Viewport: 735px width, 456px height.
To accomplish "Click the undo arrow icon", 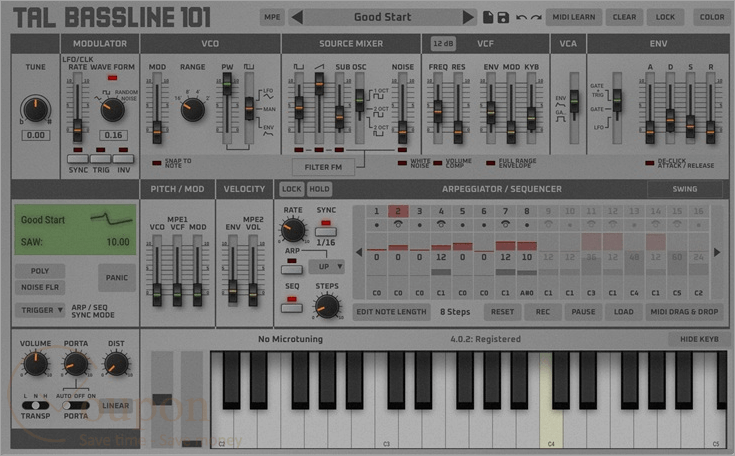I will 521,17.
